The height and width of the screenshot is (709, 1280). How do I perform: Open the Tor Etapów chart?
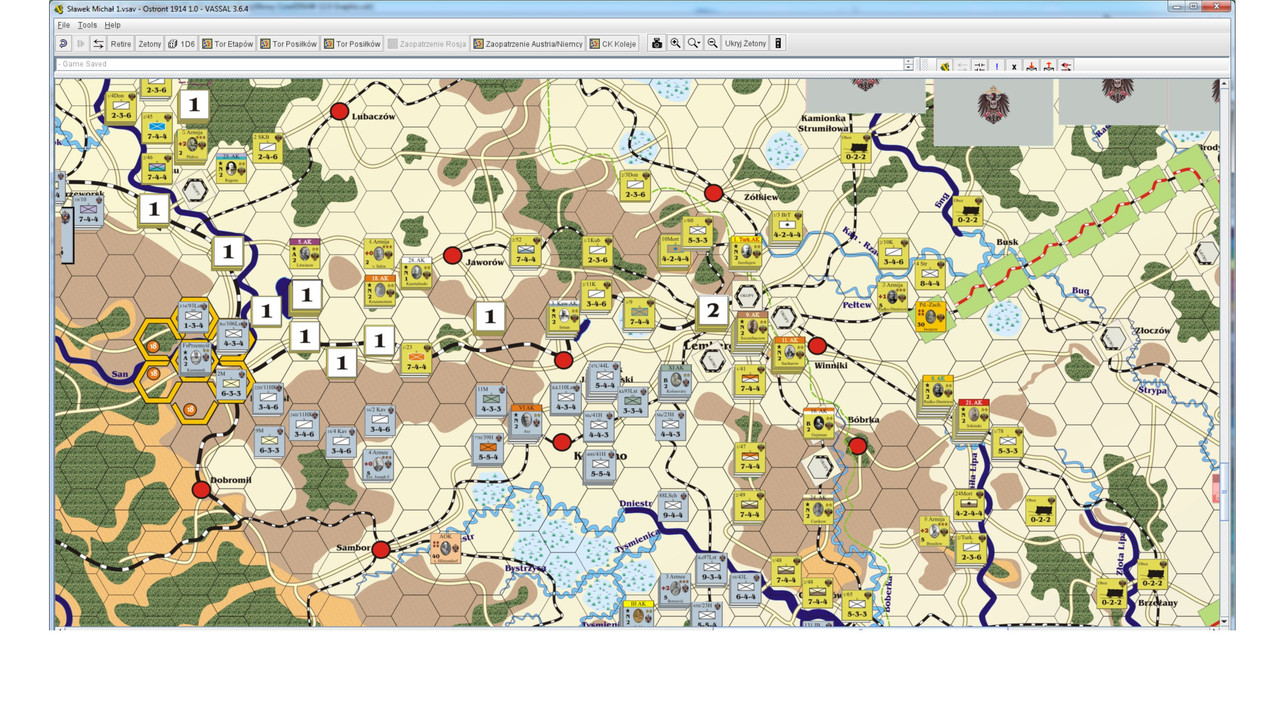227,44
